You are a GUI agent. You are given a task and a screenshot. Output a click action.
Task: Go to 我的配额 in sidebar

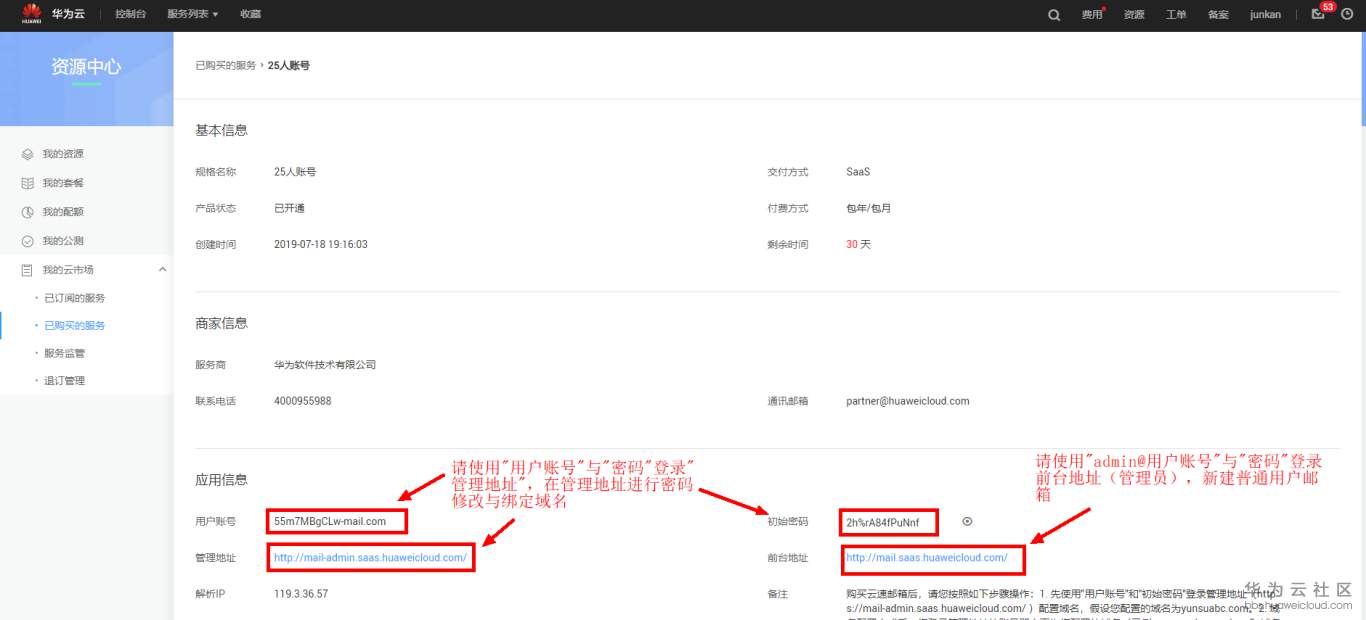(x=63, y=212)
